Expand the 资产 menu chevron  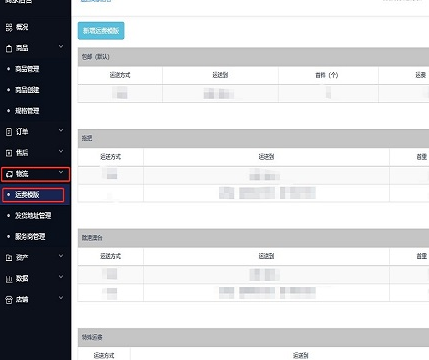61,256
